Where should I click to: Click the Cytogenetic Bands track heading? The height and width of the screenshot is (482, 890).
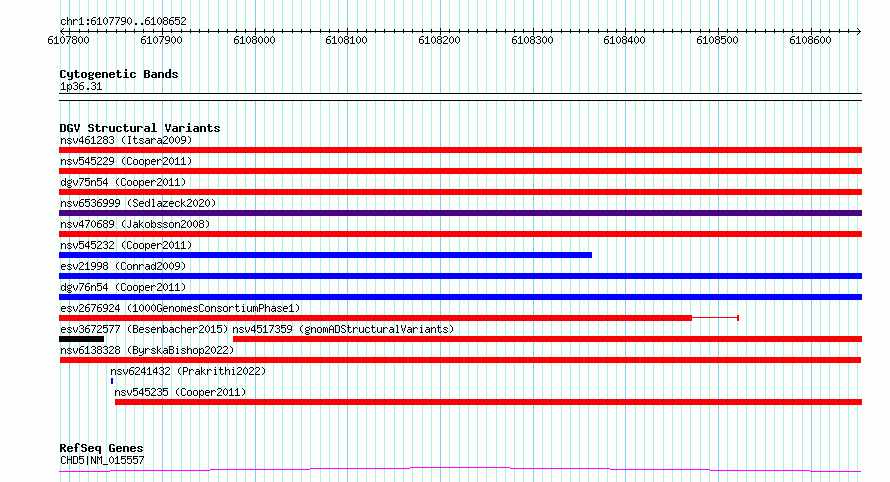click(x=119, y=74)
